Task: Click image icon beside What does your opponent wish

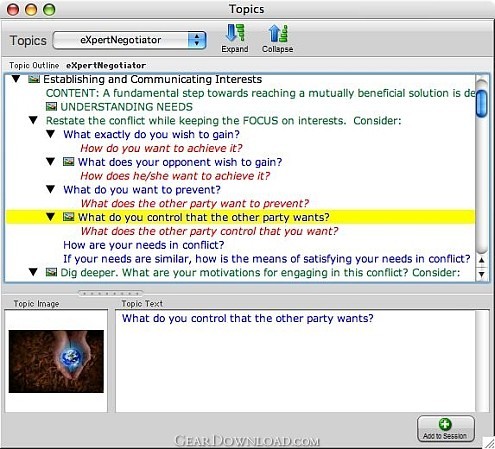Action: click(x=69, y=162)
